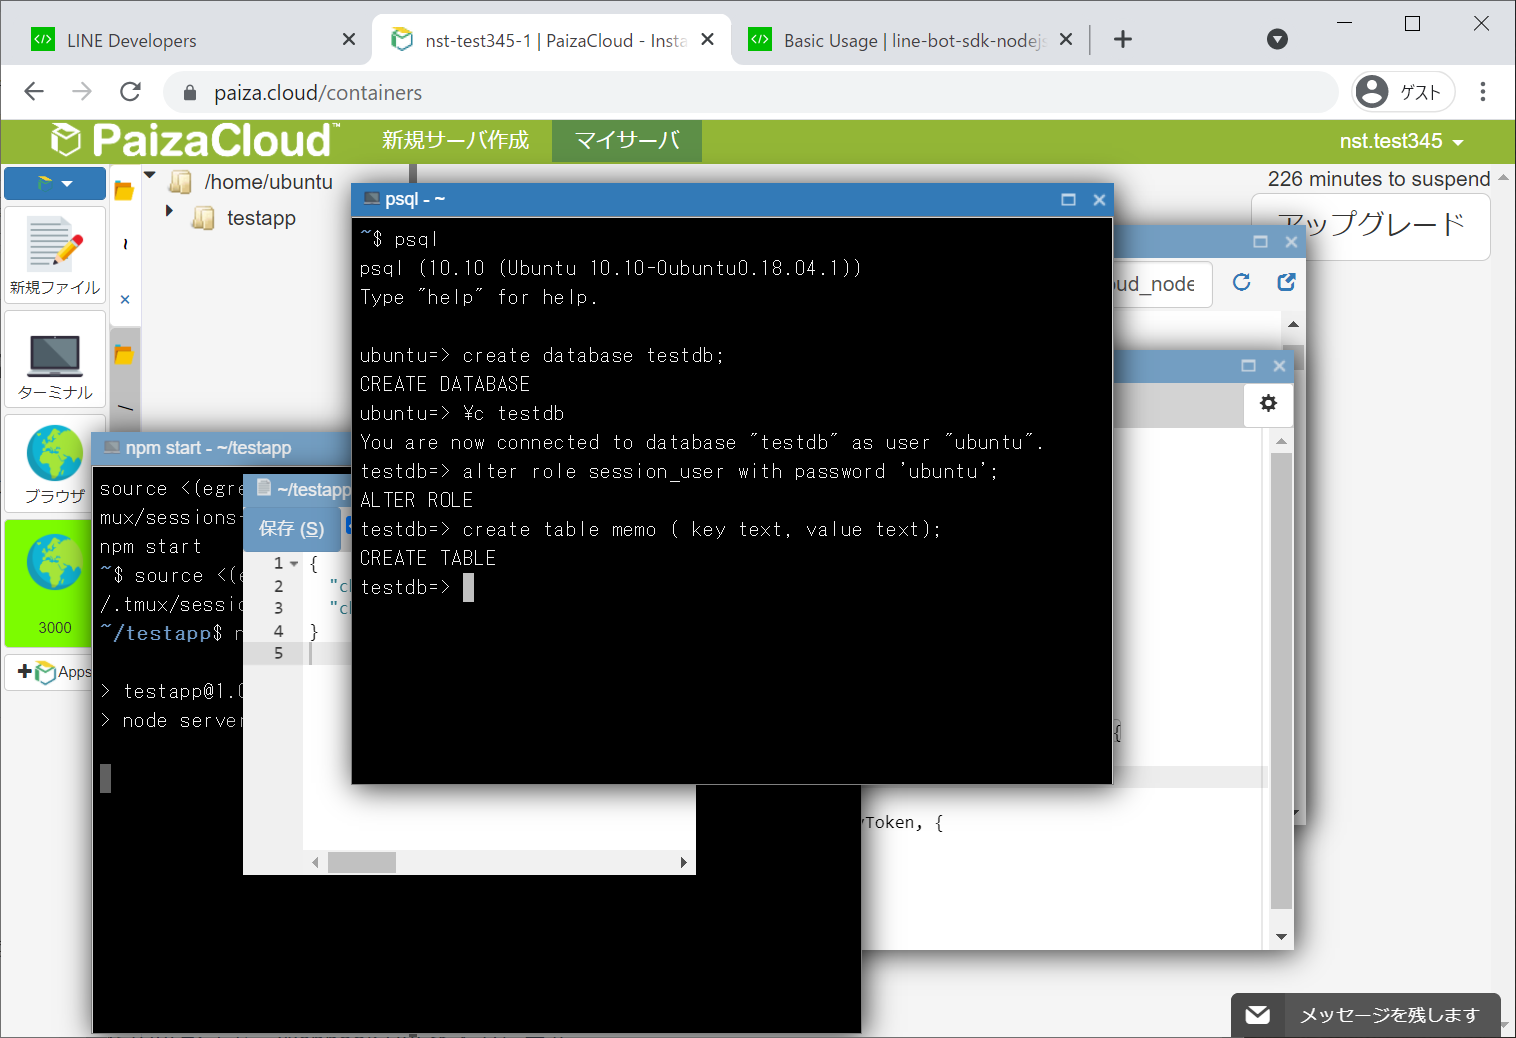Reload the paiza.cloud page
Viewport: 1516px width, 1038px height.
click(130, 92)
